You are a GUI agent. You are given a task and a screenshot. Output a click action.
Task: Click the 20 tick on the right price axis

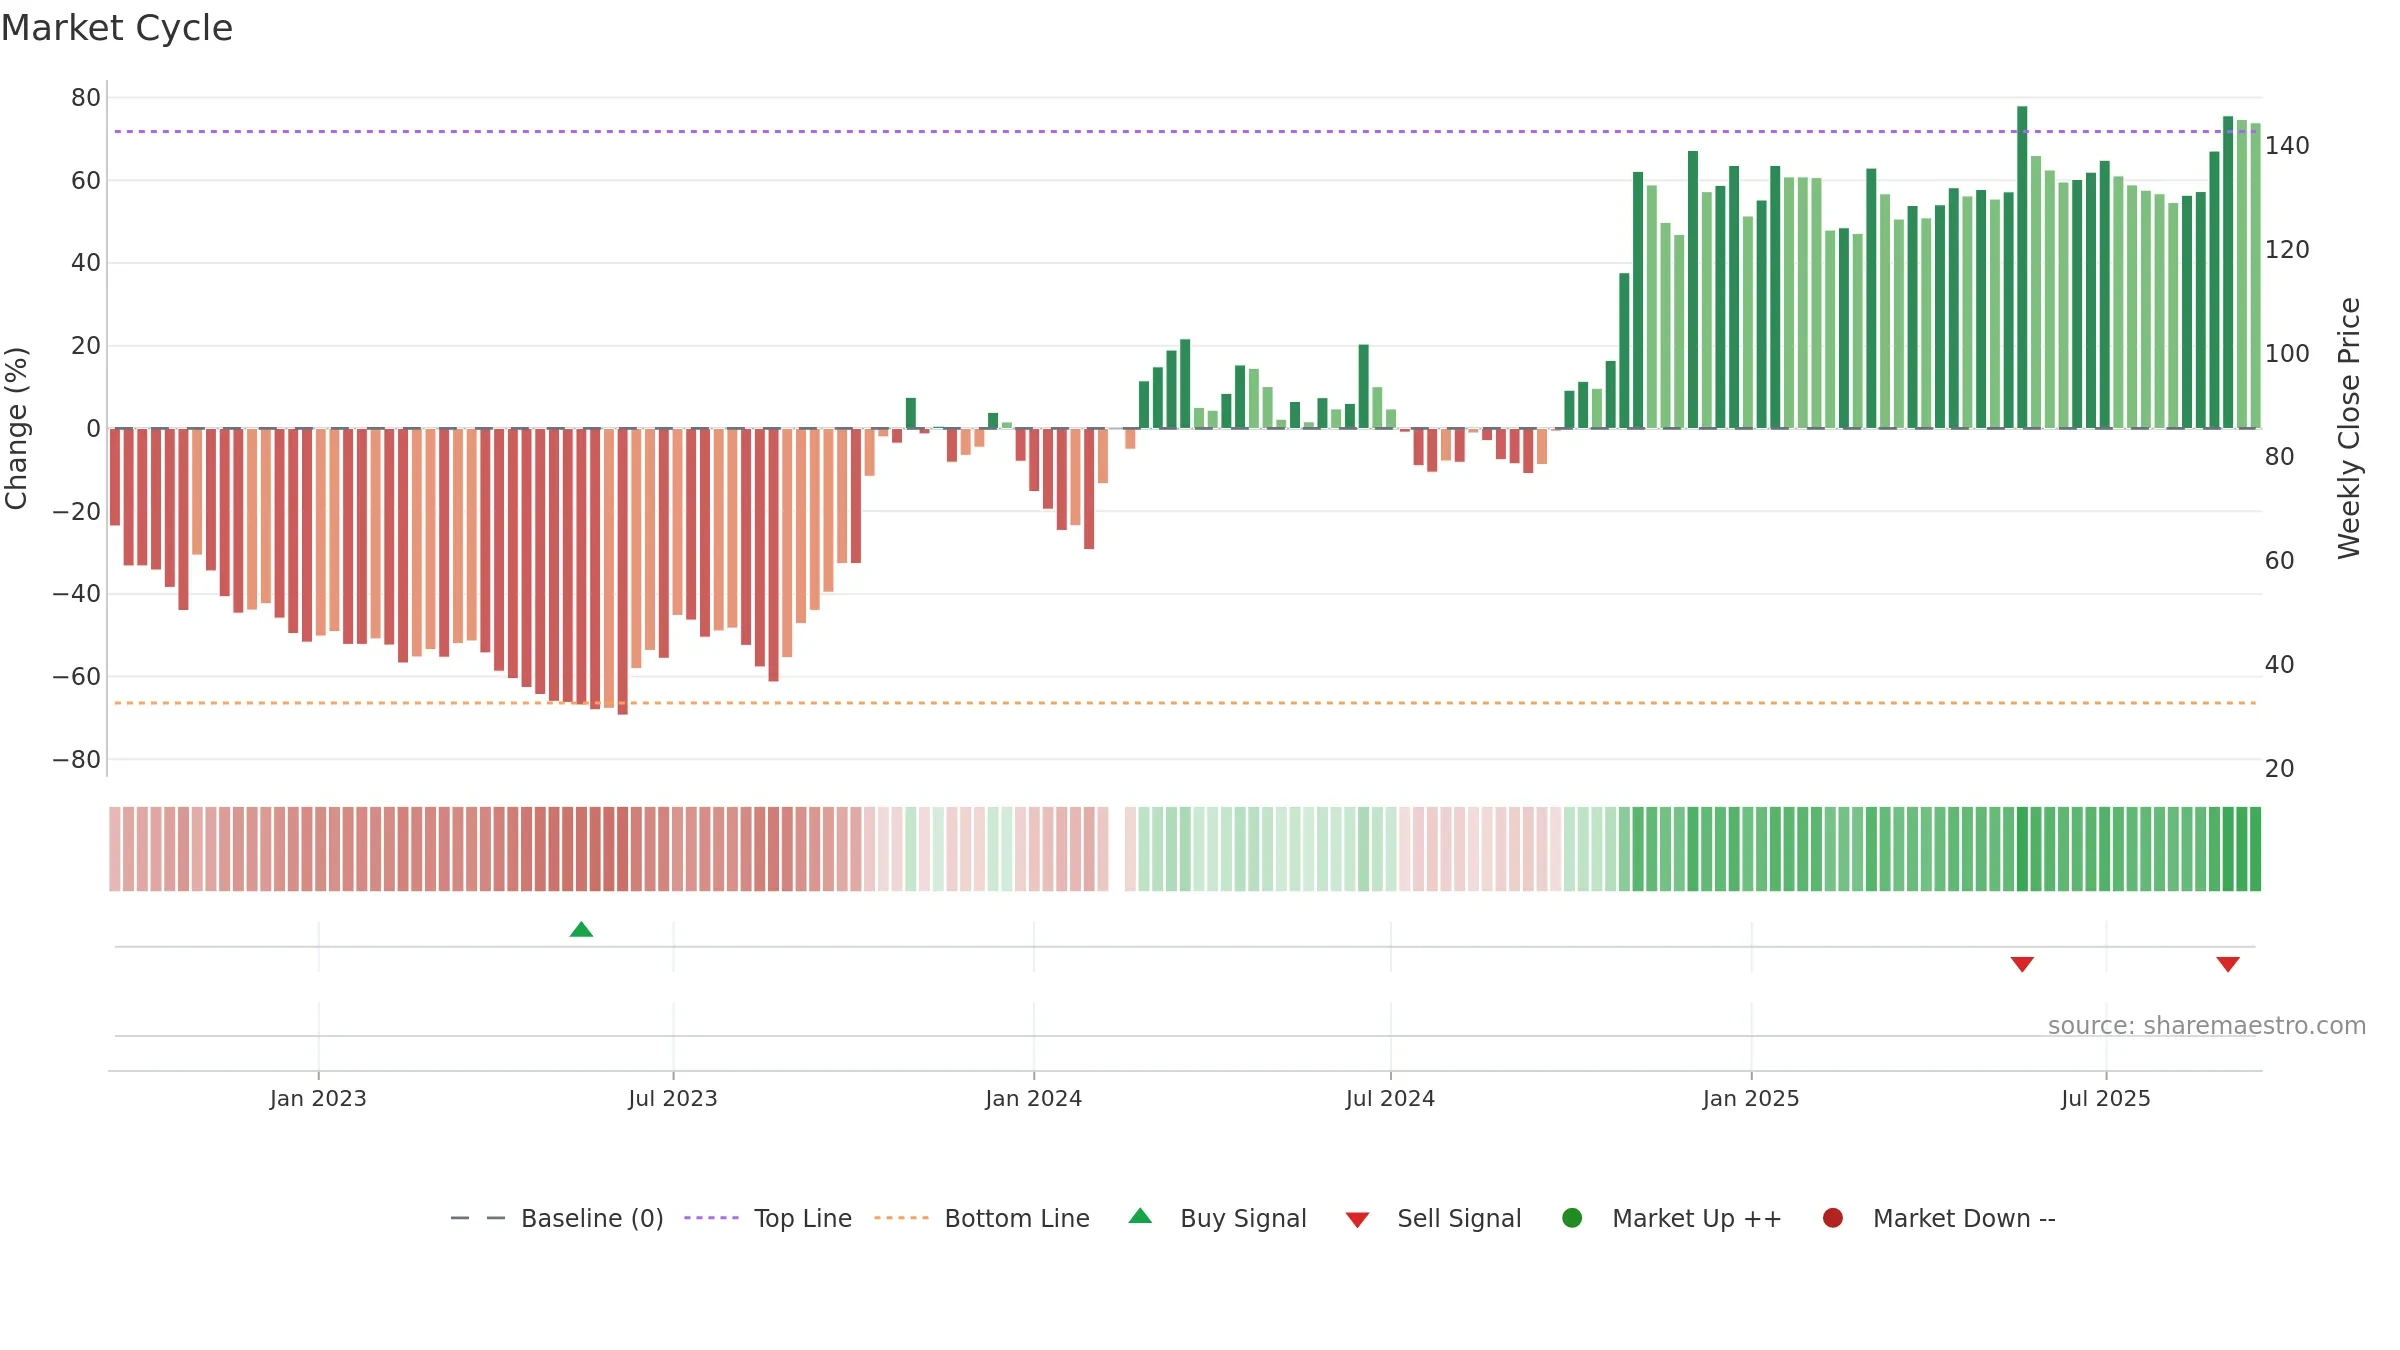pos(2279,769)
